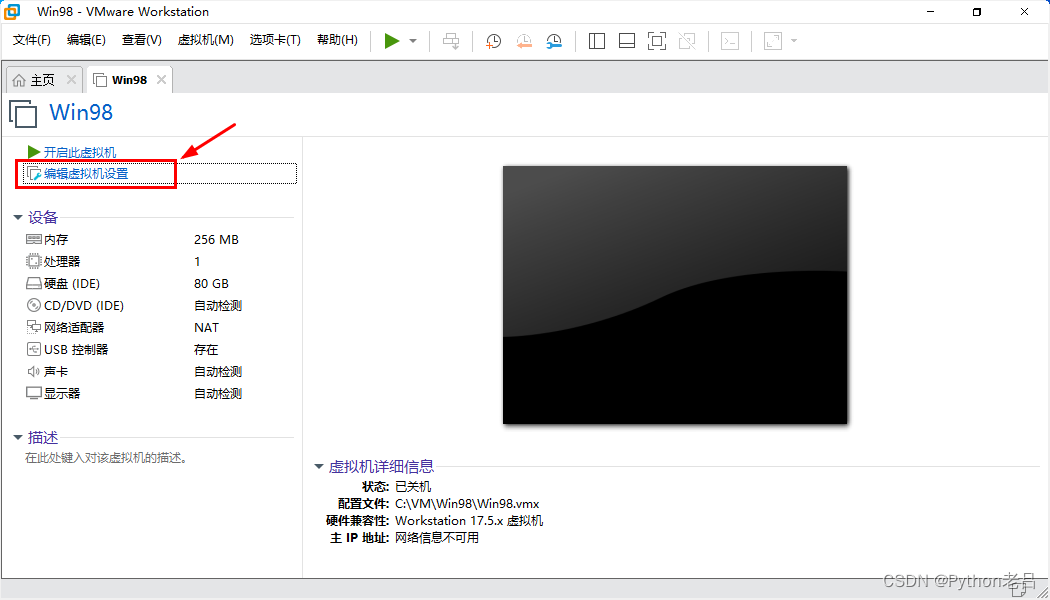Open the 帮助(H) menu
Viewport: 1050px width, 600px height.
click(338, 40)
